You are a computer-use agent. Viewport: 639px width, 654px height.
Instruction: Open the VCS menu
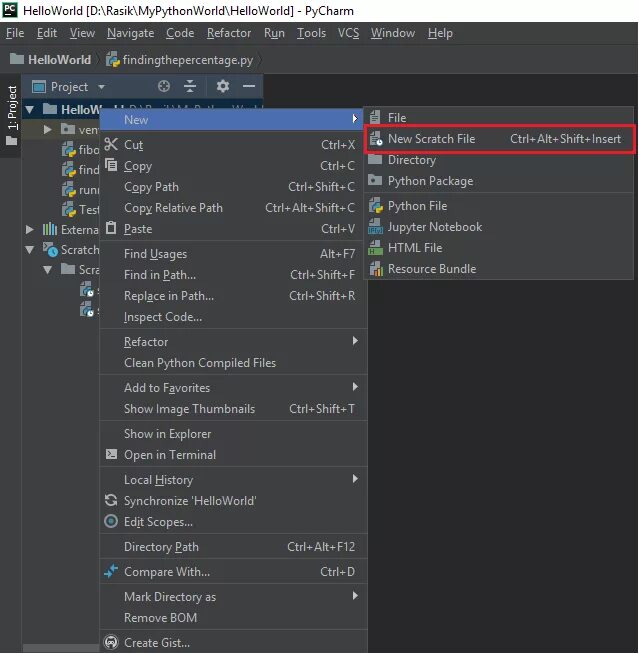(348, 33)
